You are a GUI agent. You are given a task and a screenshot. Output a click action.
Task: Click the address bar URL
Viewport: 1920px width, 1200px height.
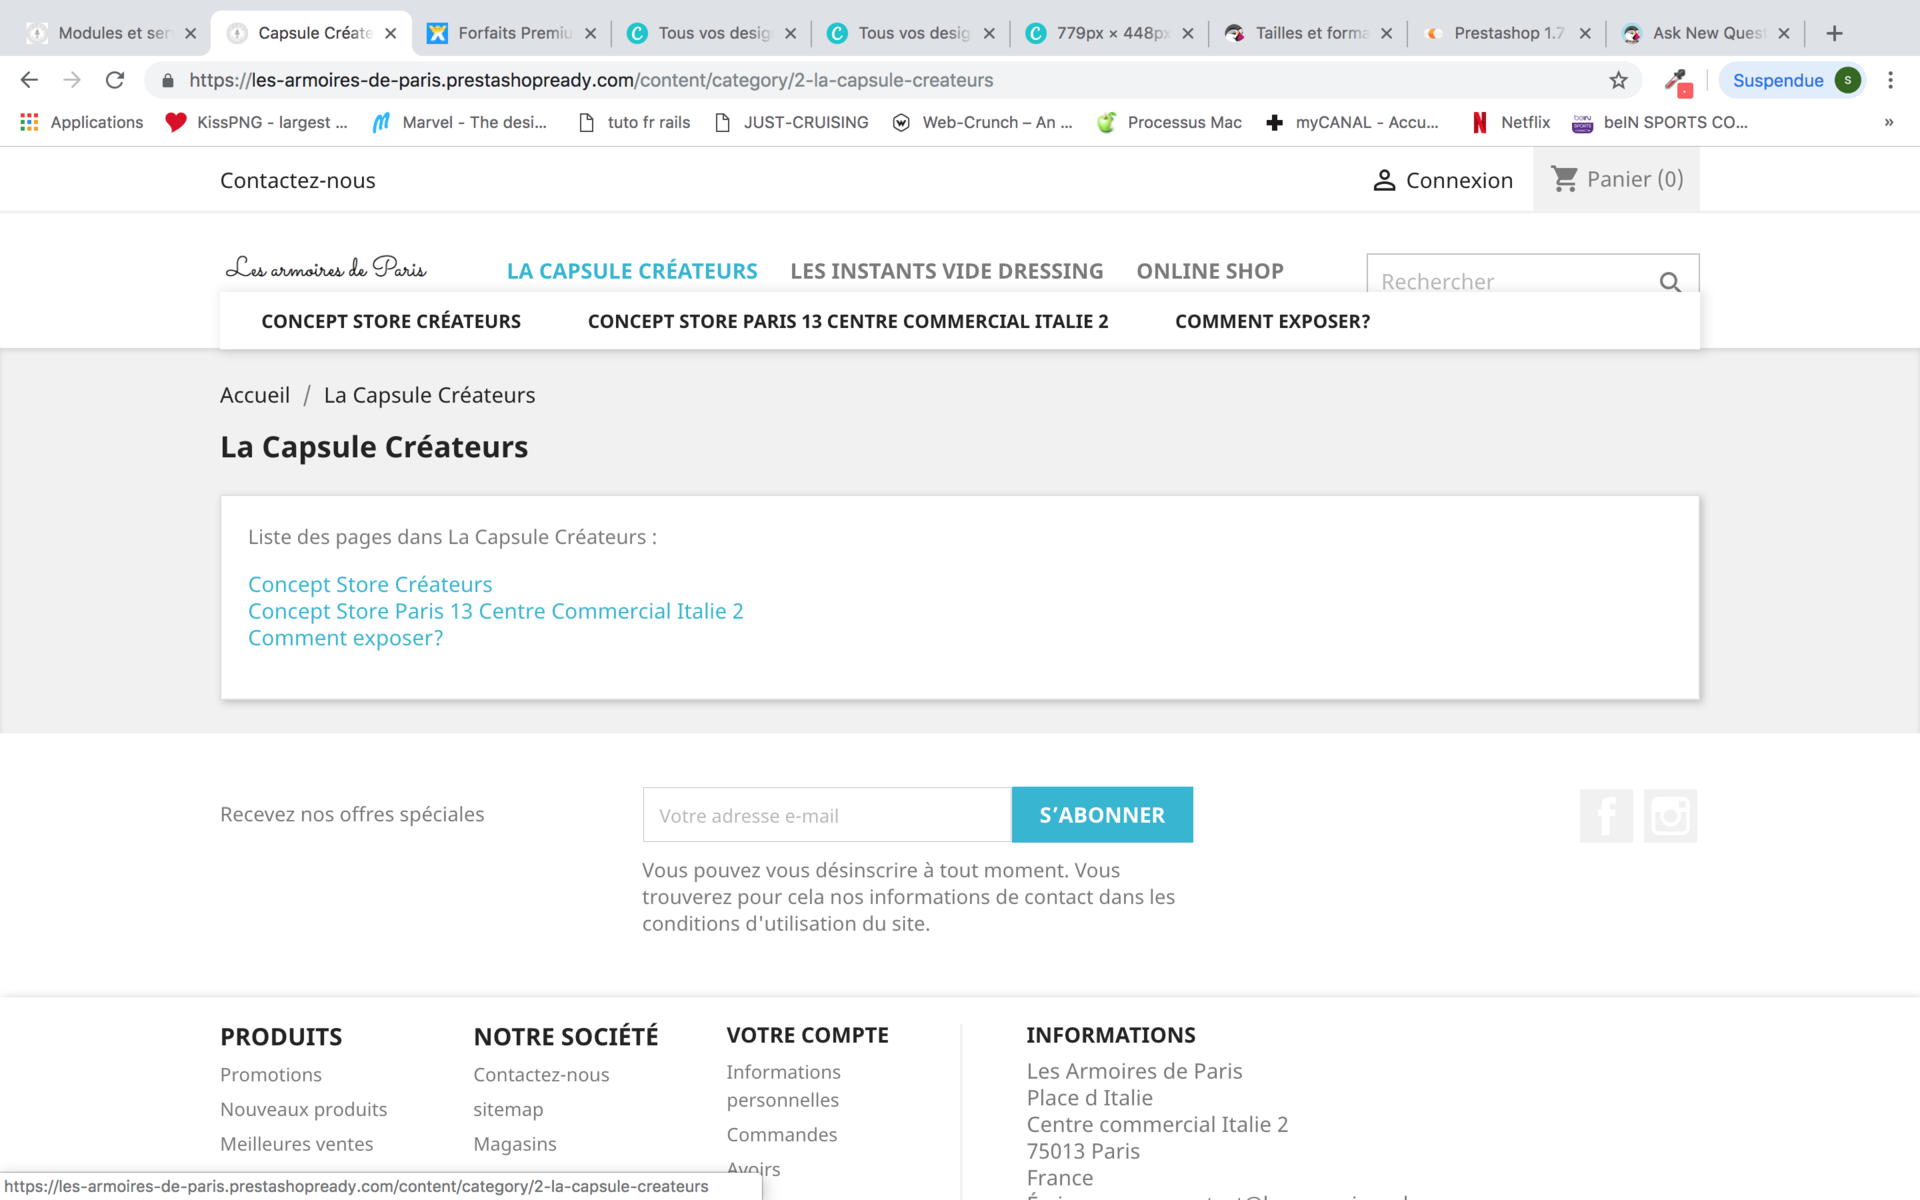(x=591, y=80)
